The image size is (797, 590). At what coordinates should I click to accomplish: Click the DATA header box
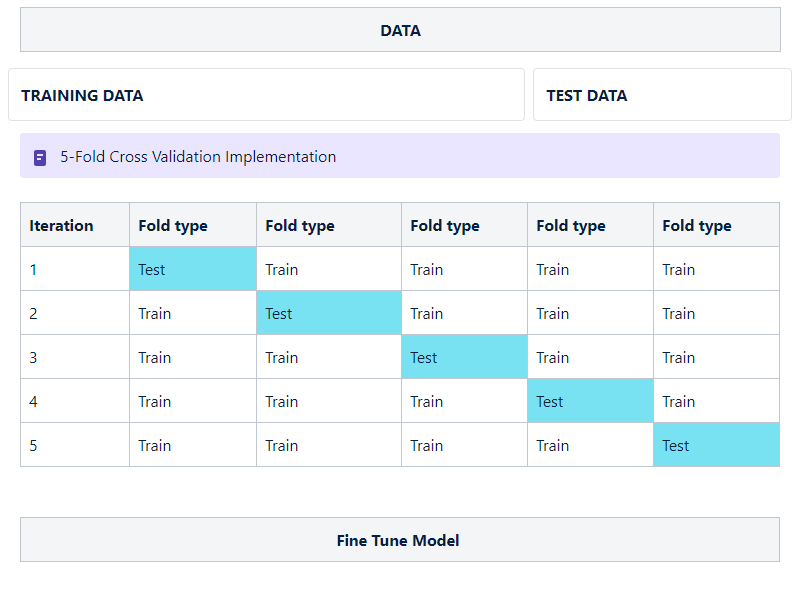click(400, 30)
